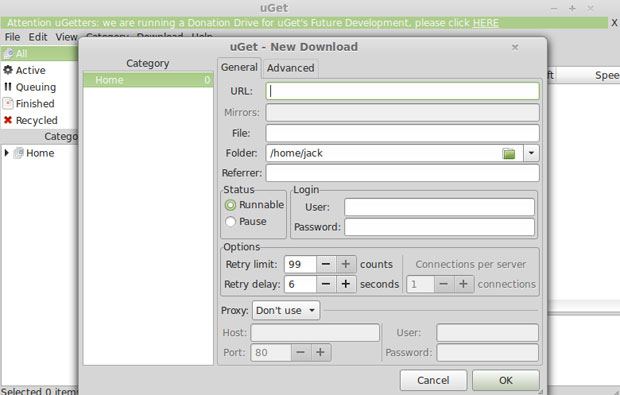Select the All status filter
The image size is (620, 395).
(40, 53)
